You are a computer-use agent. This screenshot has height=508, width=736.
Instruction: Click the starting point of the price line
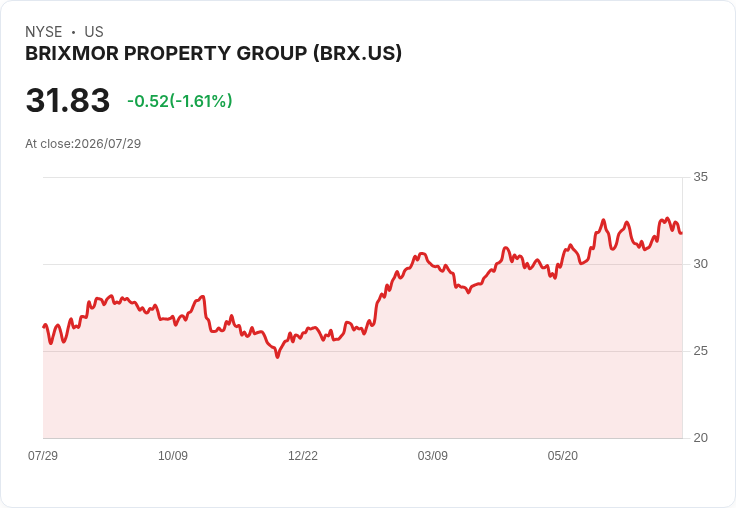[x=44, y=326]
